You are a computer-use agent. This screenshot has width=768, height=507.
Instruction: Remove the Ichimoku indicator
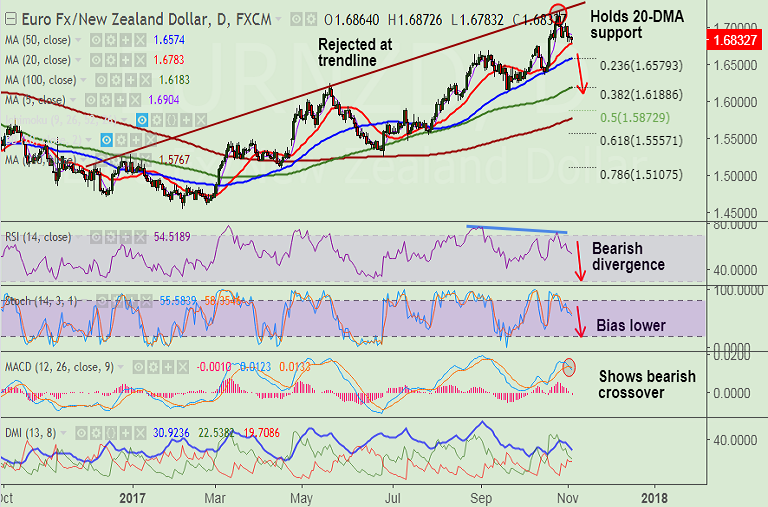[x=201, y=120]
